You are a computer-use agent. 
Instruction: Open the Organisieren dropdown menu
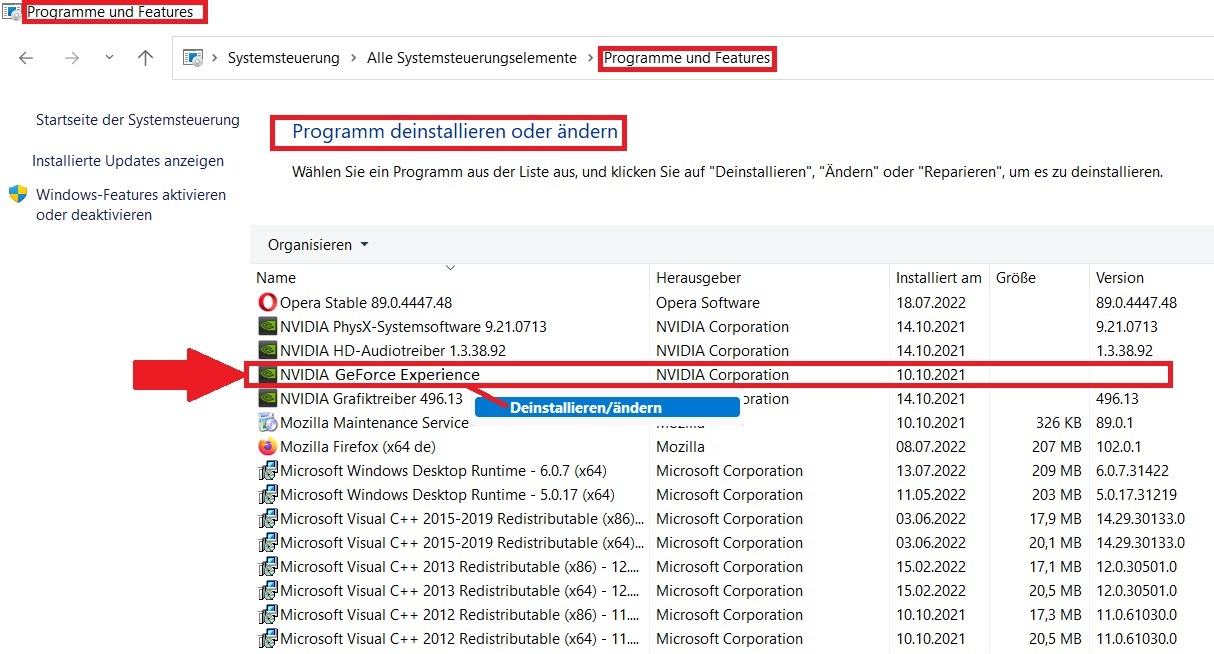point(318,244)
